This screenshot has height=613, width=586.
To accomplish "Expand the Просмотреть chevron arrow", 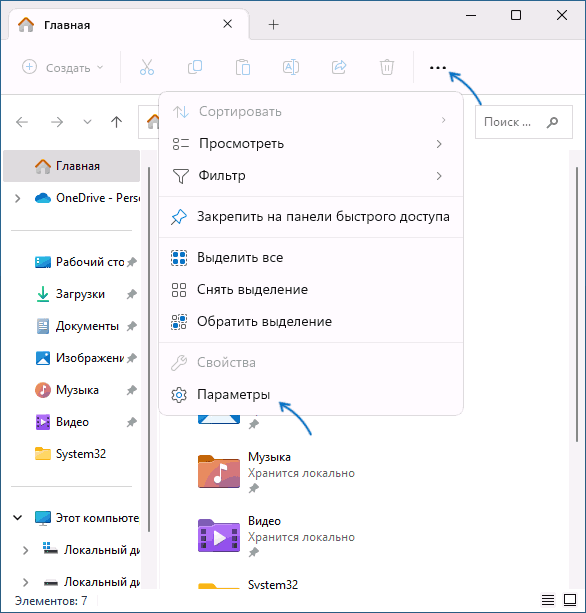I will pos(439,144).
